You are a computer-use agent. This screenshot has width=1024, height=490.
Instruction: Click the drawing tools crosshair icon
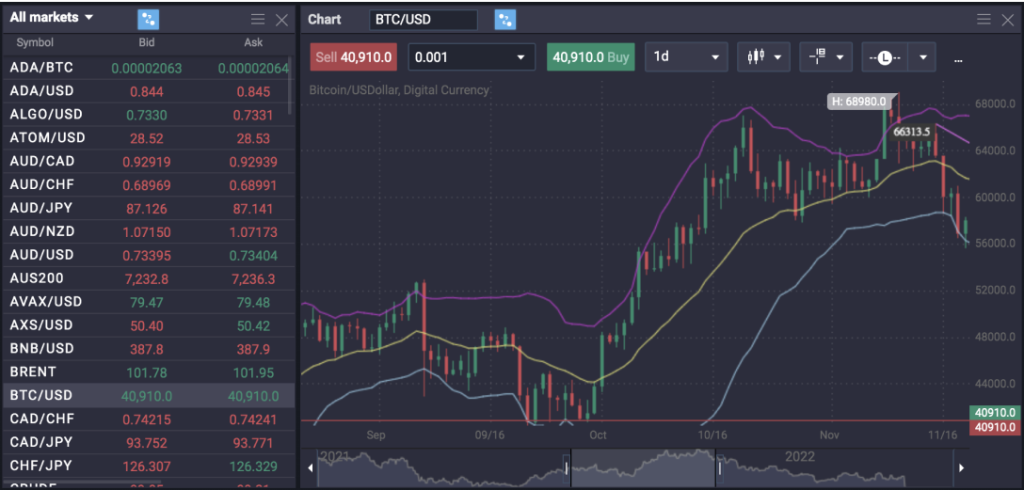coord(818,57)
